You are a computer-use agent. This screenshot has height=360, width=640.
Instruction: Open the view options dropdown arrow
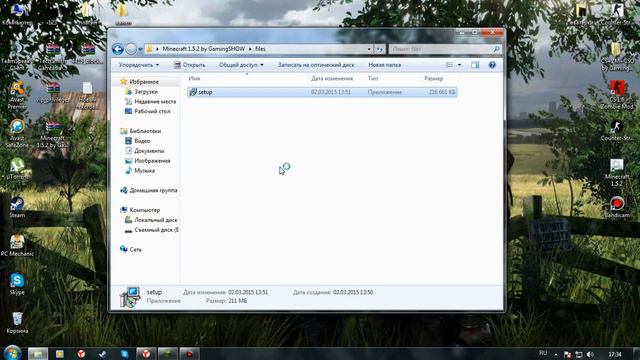(x=459, y=65)
